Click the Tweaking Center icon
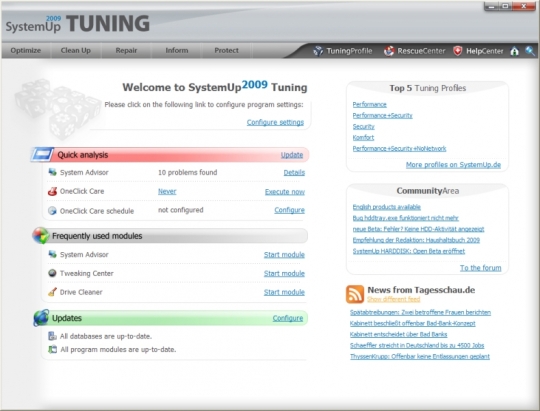 tap(52, 273)
